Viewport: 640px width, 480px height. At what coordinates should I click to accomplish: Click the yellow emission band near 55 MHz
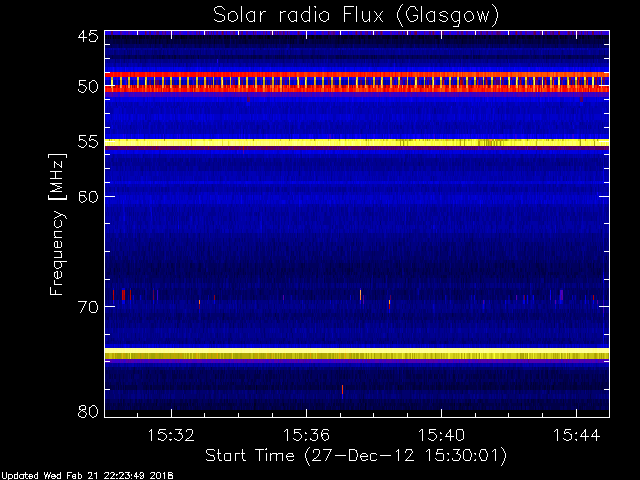point(357,142)
